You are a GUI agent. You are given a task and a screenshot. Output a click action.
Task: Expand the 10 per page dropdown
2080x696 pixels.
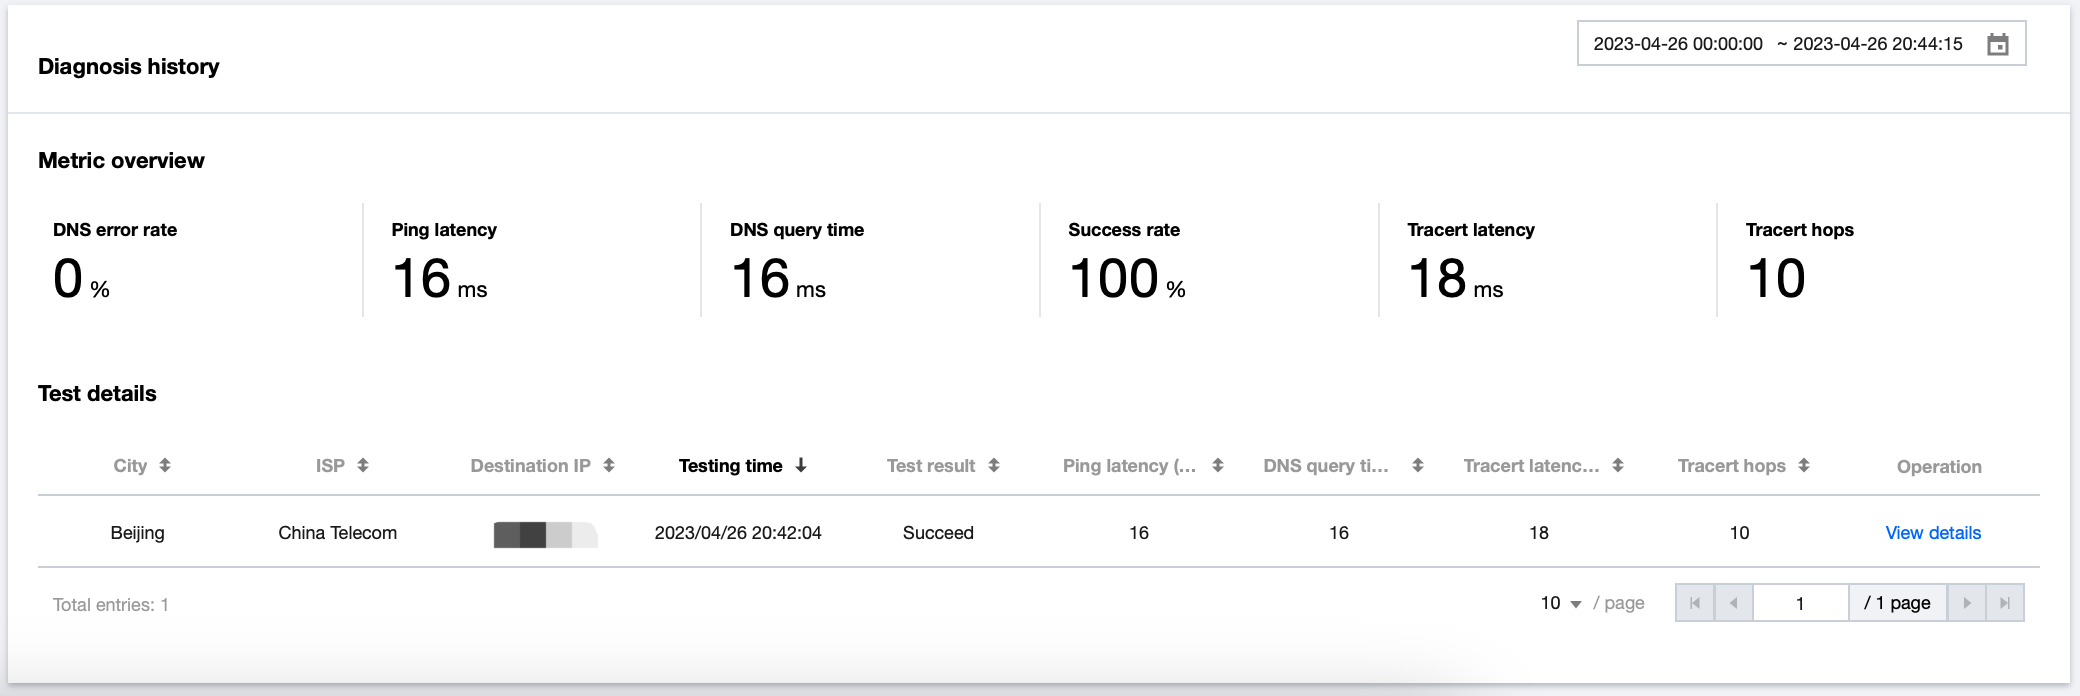[x=1561, y=603]
